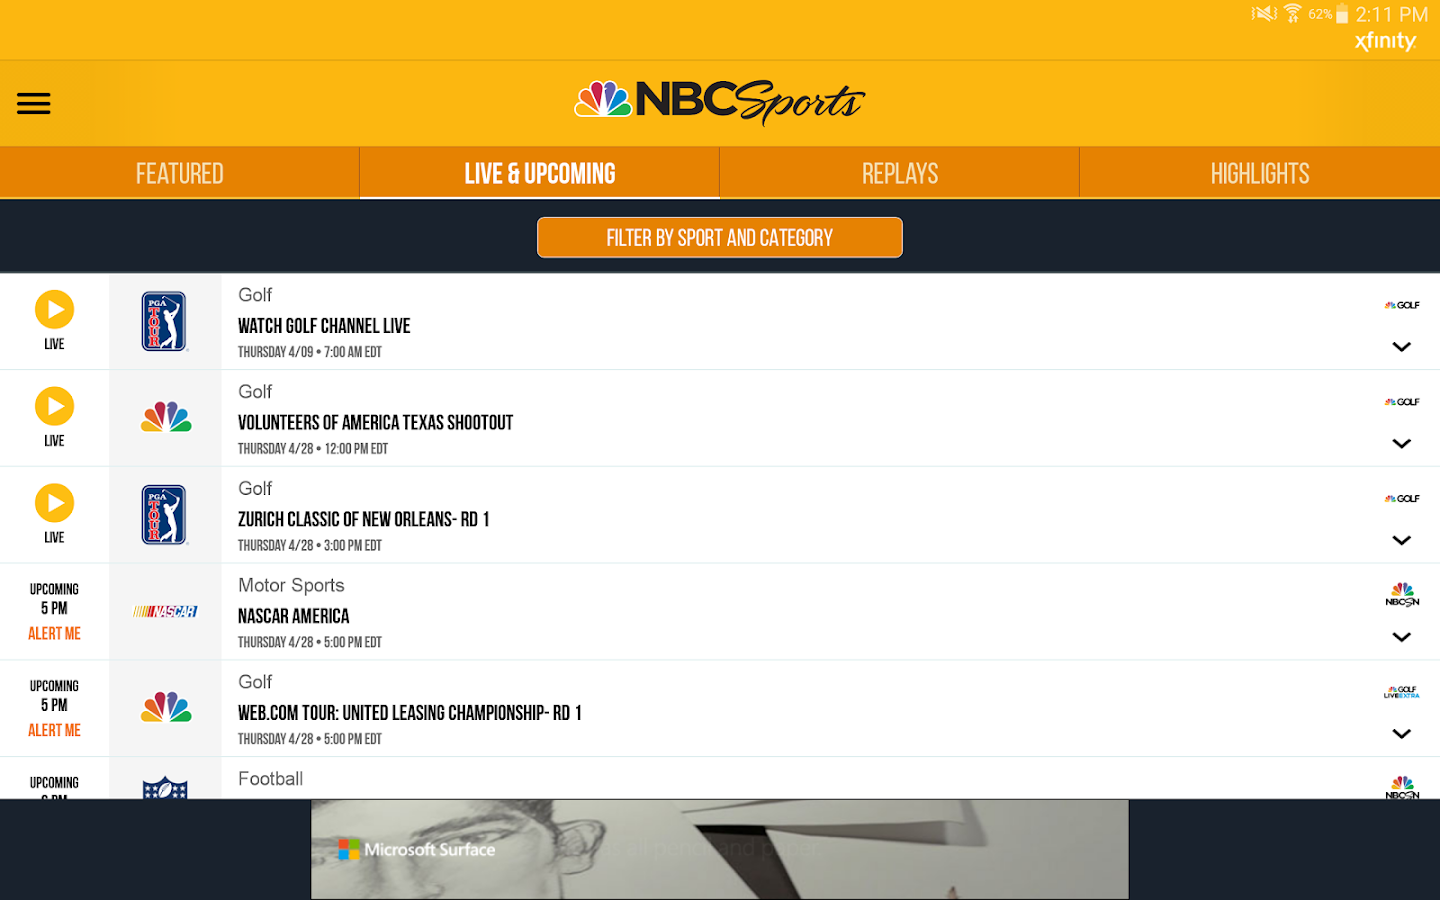The image size is (1440, 900).
Task: Select the Live & Upcoming tab
Action: 540,173
